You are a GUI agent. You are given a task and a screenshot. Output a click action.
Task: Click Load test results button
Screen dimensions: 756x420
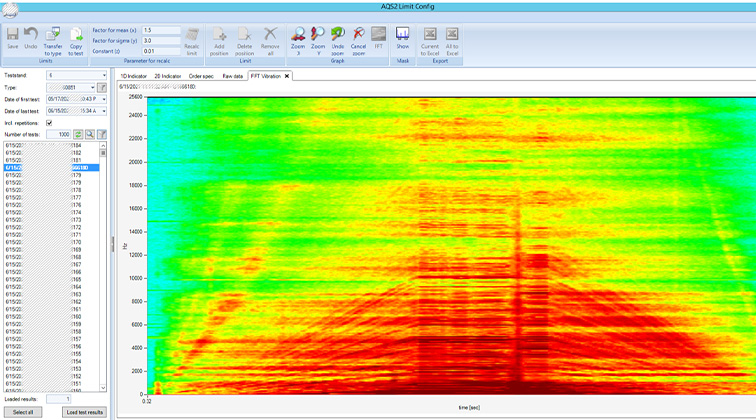(84, 412)
